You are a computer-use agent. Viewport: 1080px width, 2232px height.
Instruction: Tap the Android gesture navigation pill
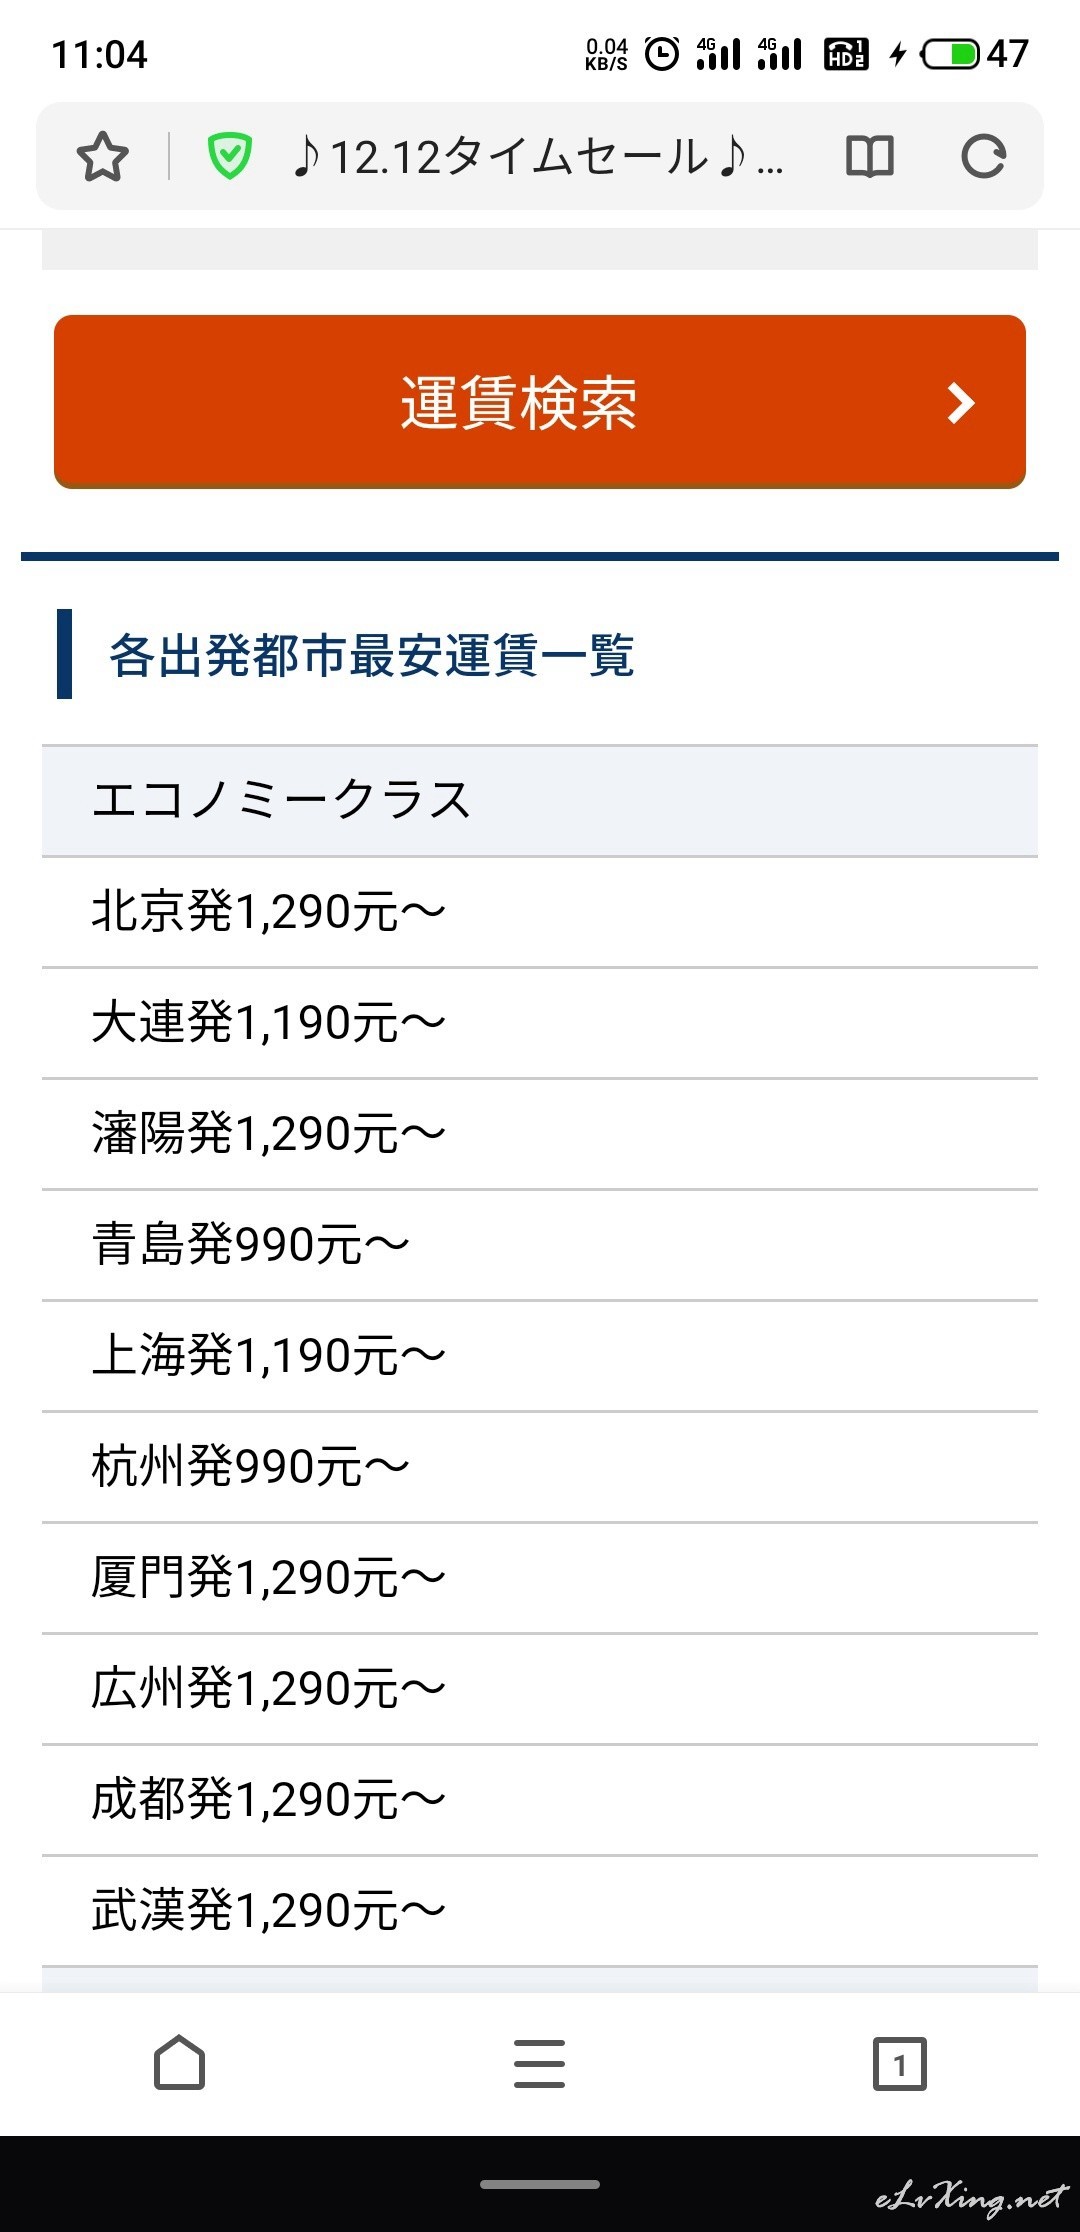(540, 2185)
